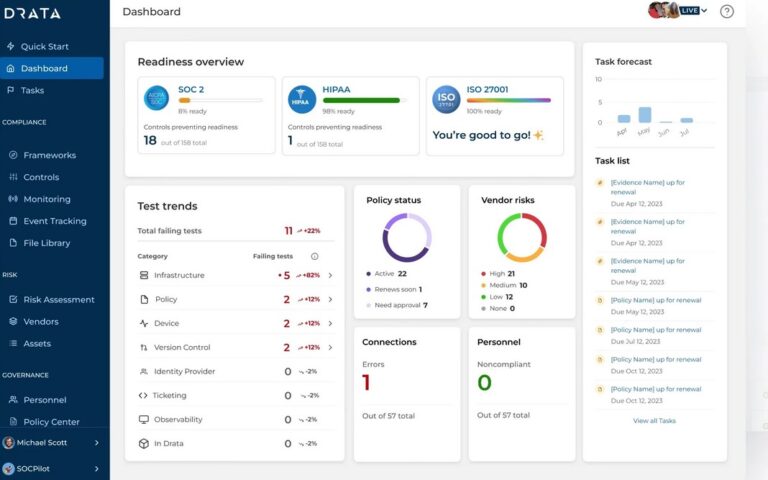The height and width of the screenshot is (480, 768).
Task: Expand the Michael Scott account menu
Action: click(97, 442)
